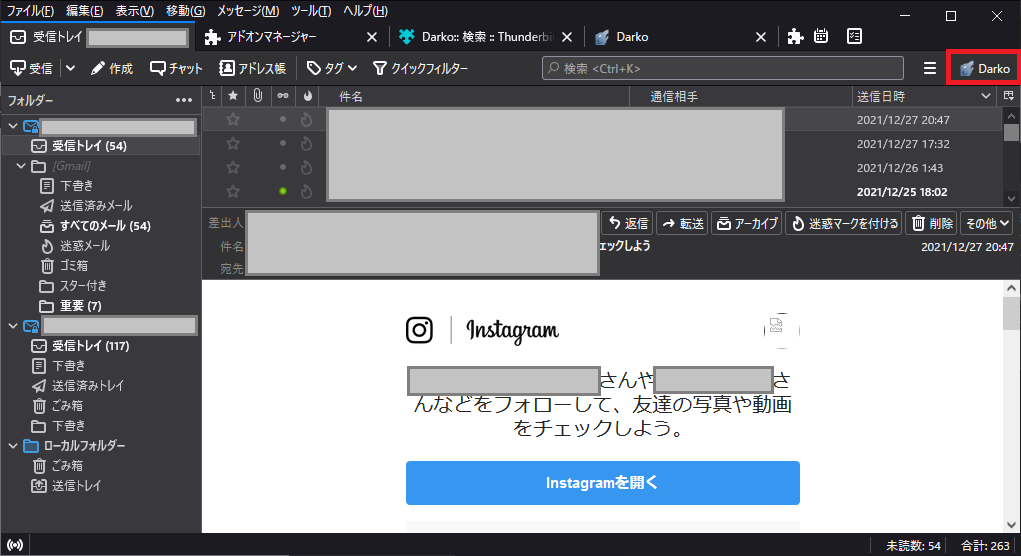Screen dimensions: 1021x556
Task: Star the message dated 2021/12/27 17:32
Action: coord(233,144)
